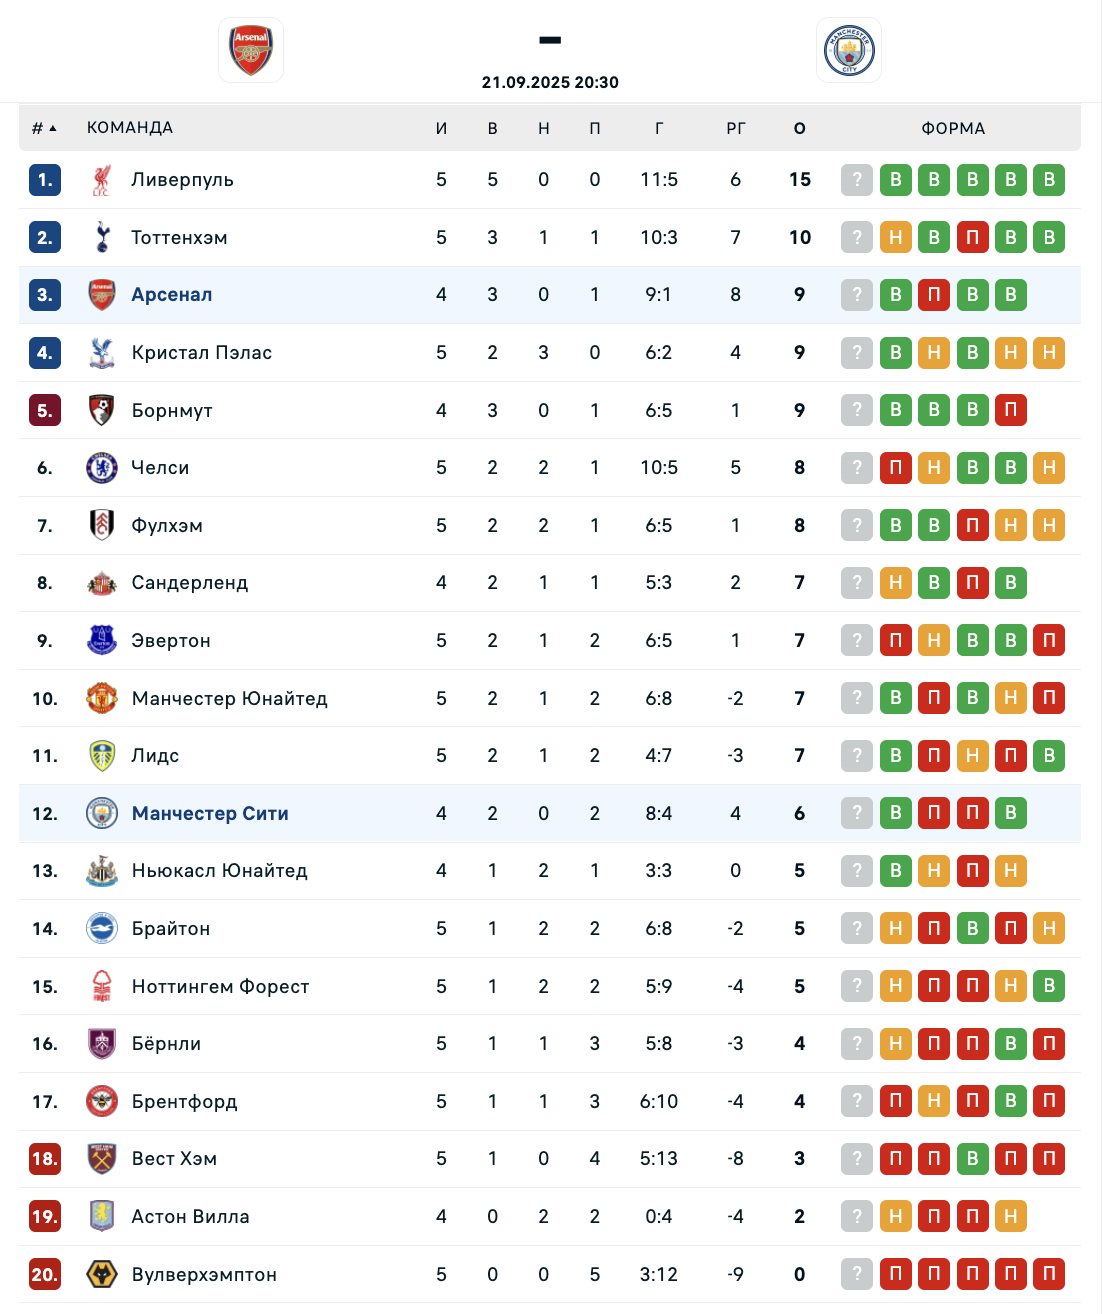Click the Tottenham club crest icon

[x=102, y=237]
